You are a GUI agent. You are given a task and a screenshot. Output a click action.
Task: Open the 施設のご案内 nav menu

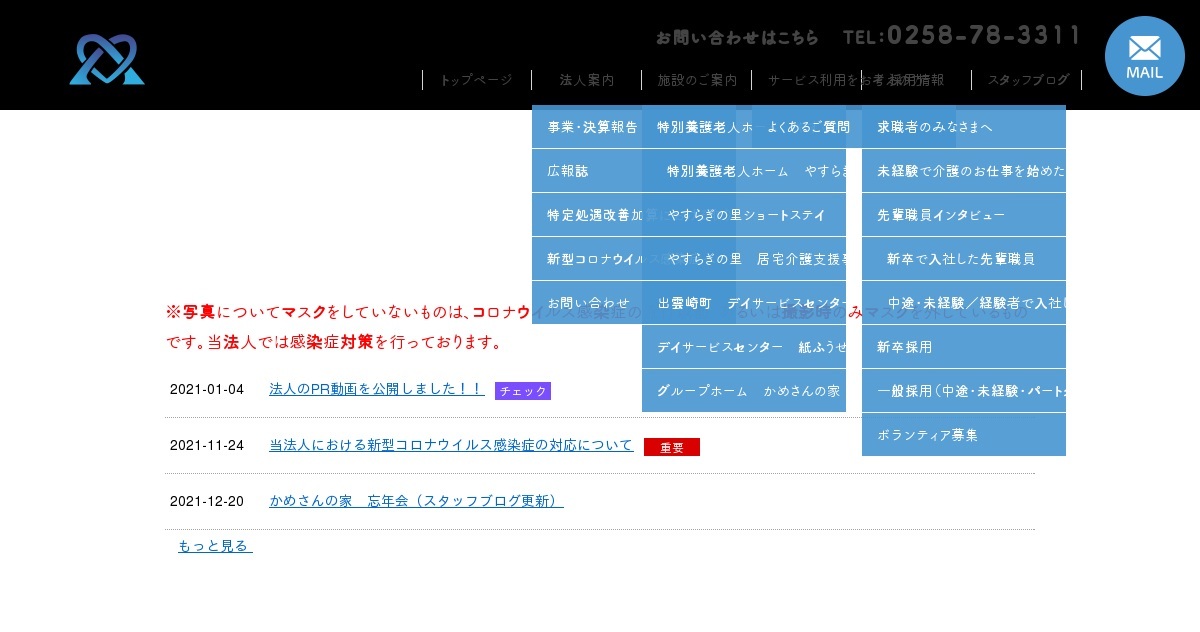697,80
